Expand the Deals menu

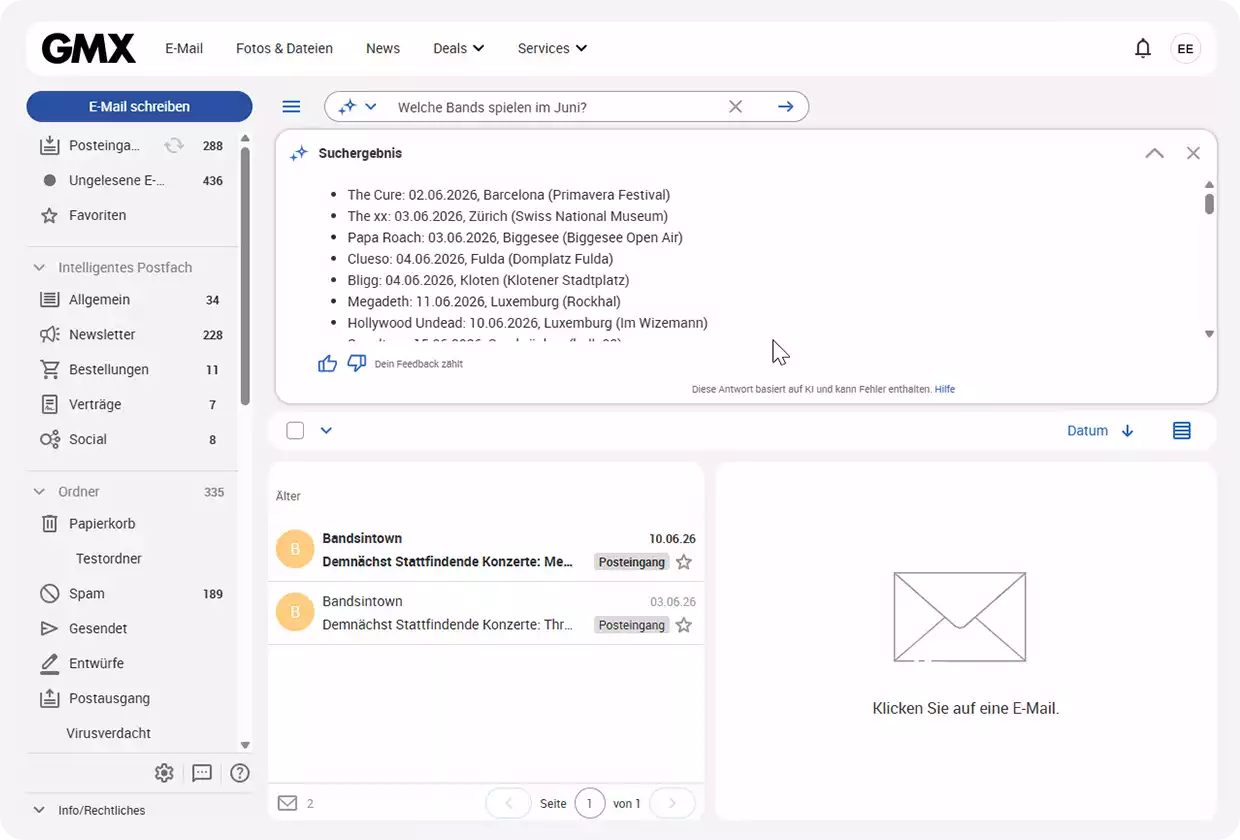[x=459, y=48]
